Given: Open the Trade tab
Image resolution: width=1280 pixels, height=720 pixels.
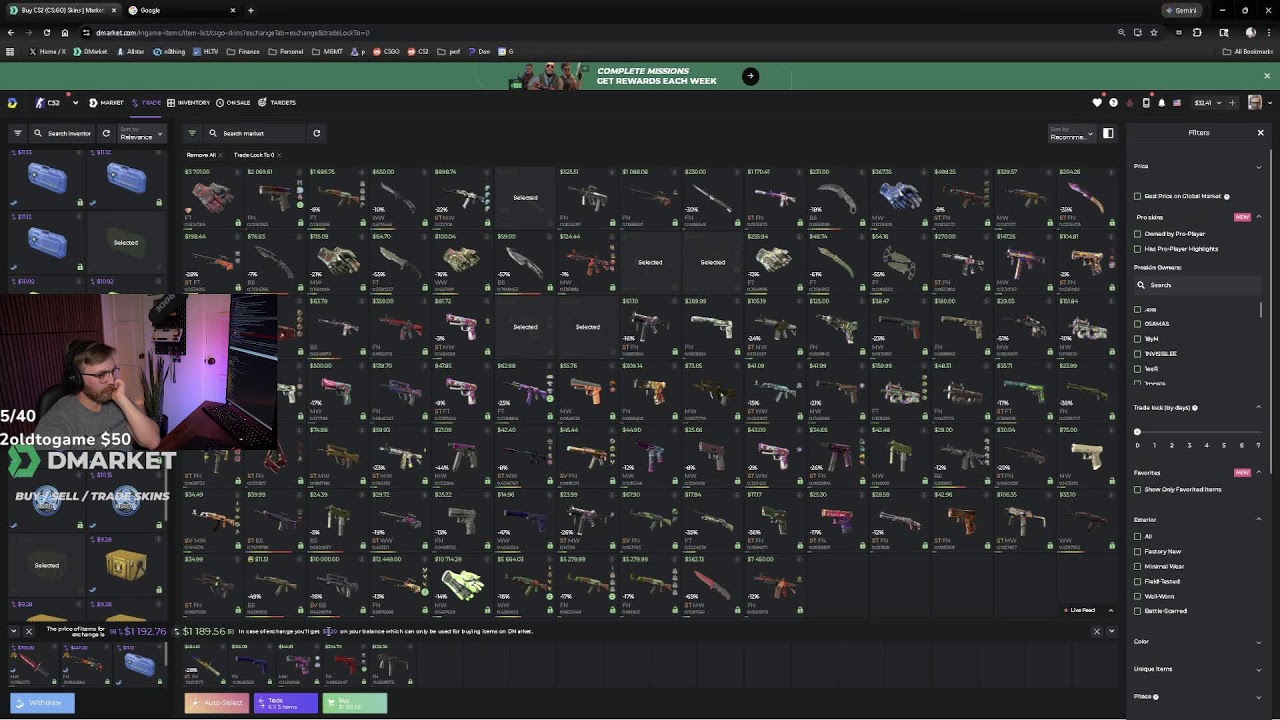Looking at the screenshot, I should (x=146, y=102).
